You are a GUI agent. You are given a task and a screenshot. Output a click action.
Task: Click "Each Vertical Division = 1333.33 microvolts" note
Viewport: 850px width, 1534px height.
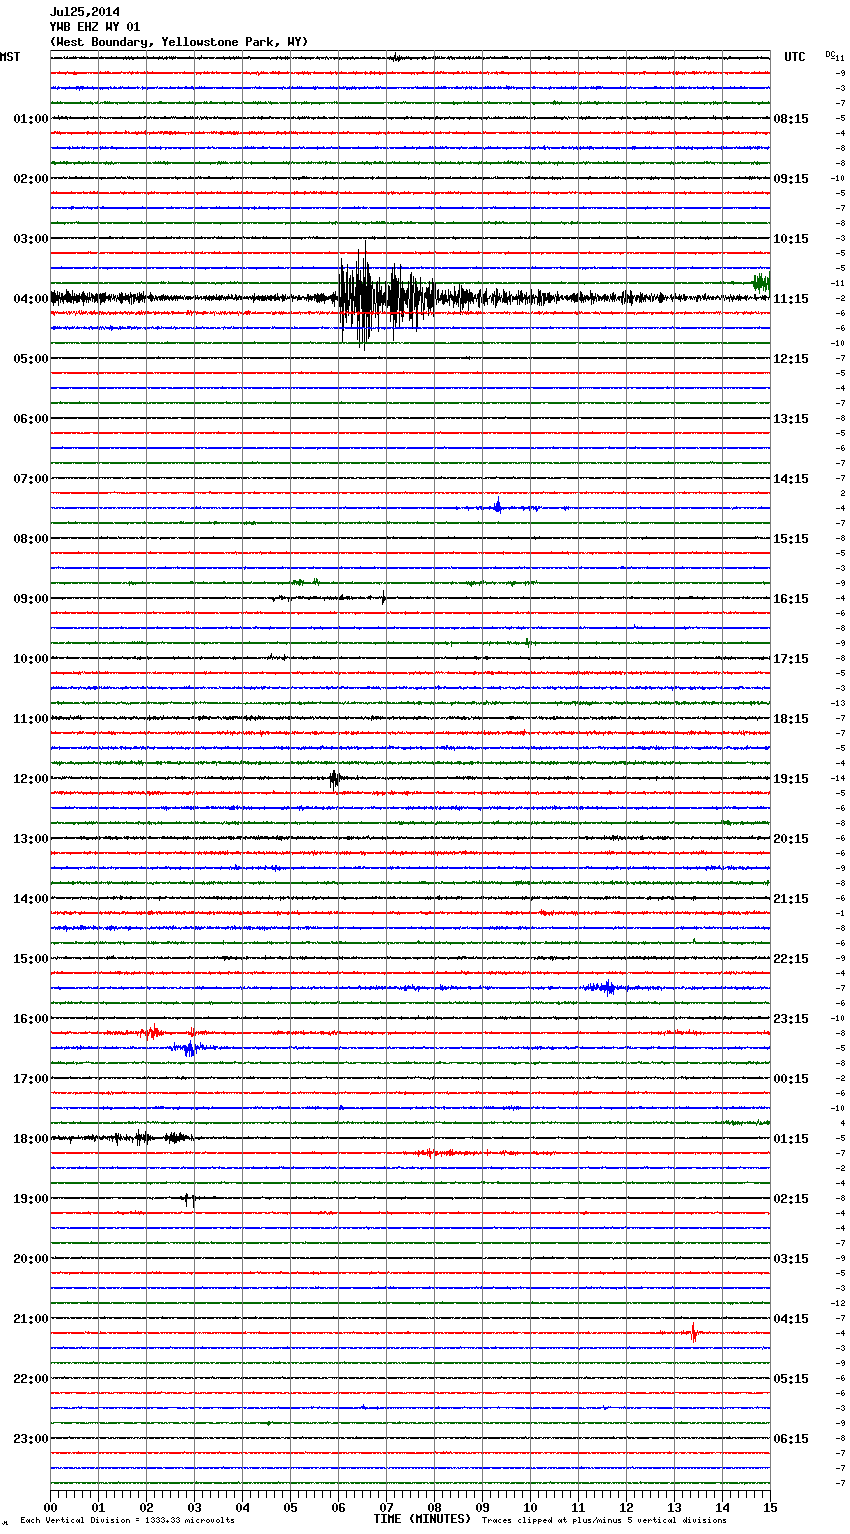127,1521
